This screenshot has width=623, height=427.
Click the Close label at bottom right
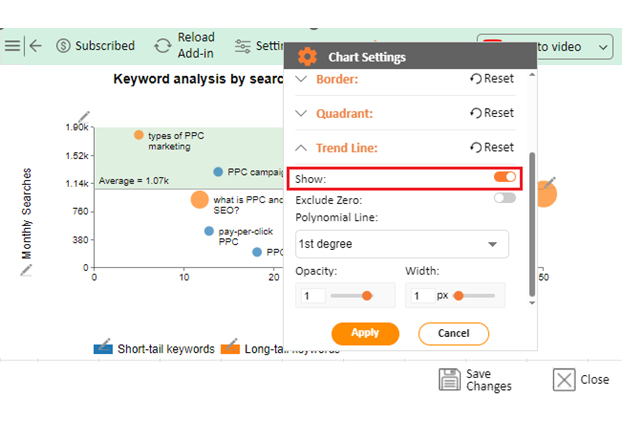(x=594, y=380)
